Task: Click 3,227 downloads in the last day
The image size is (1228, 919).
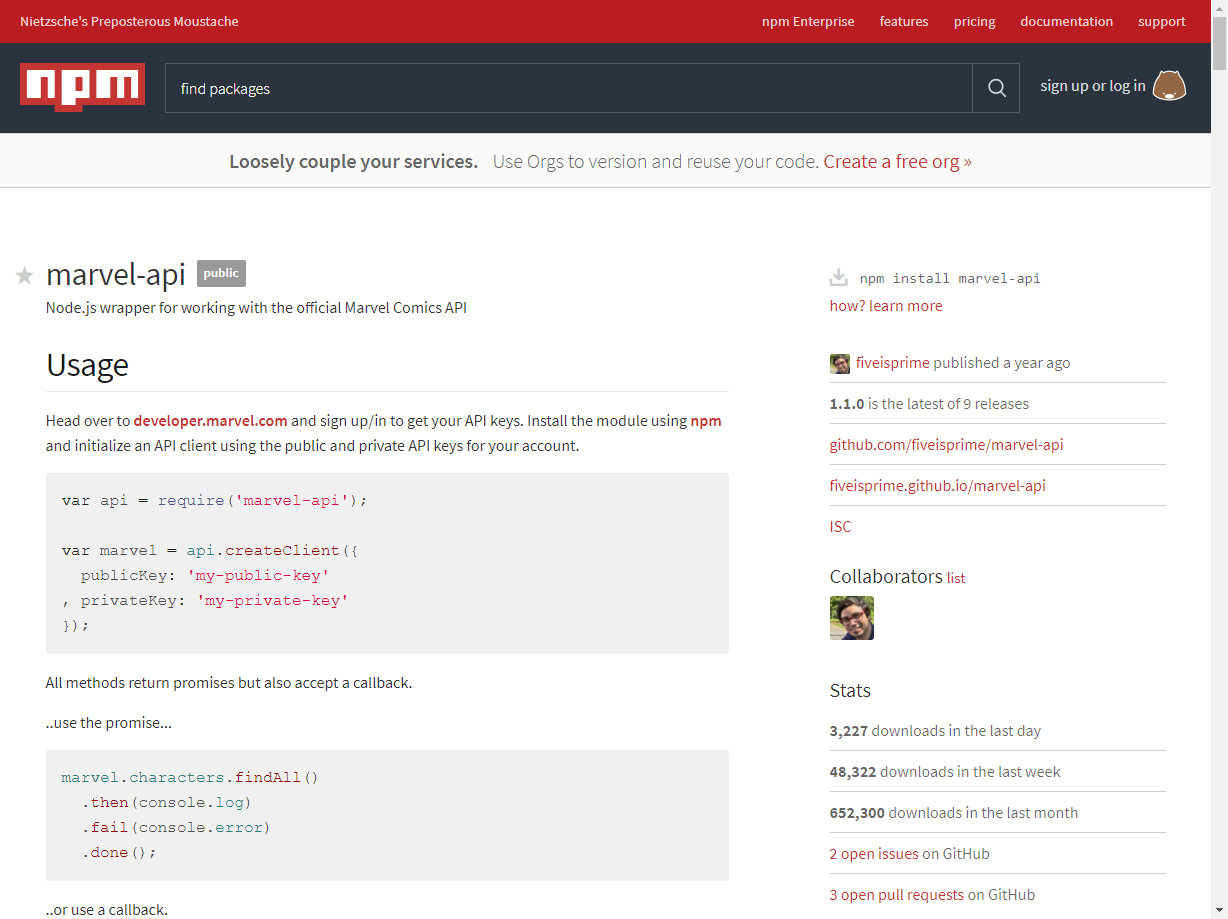Action: pos(935,731)
